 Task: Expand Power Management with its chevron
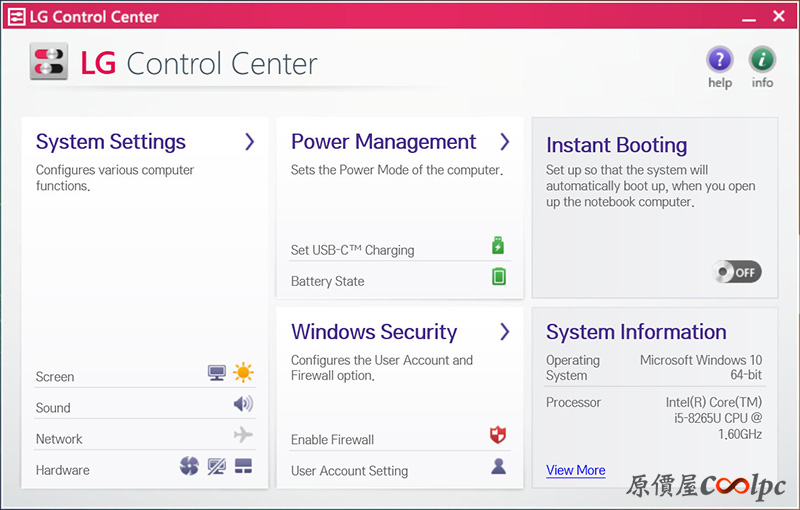click(505, 141)
